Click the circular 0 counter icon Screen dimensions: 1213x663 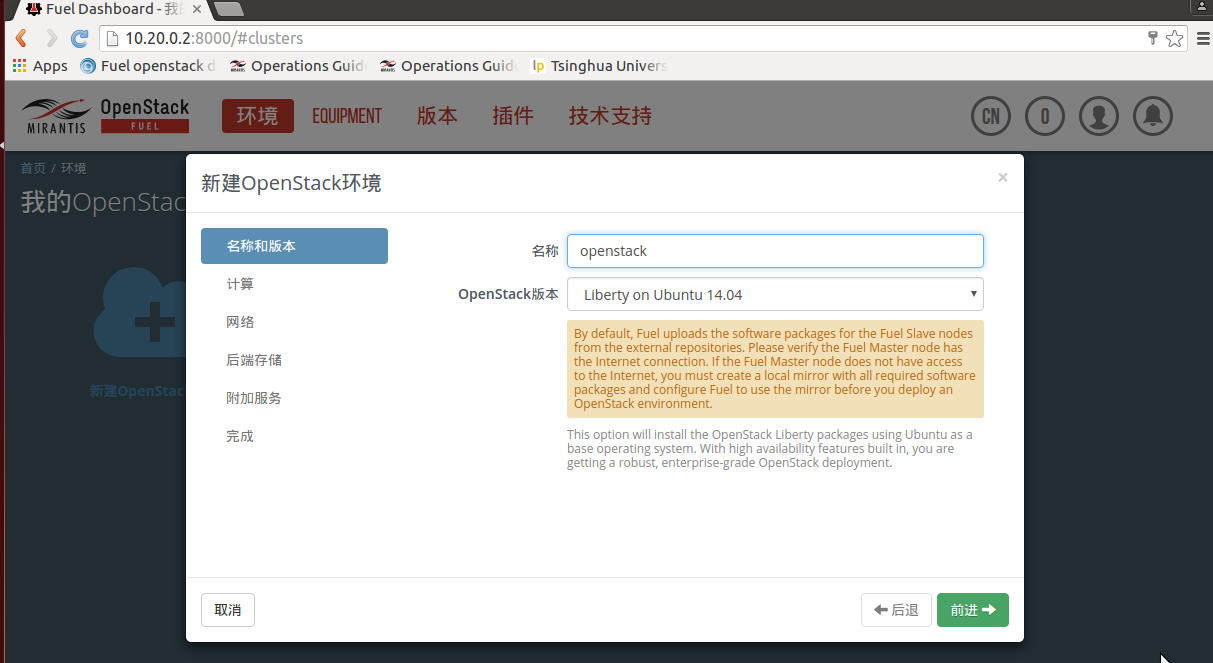click(1045, 116)
